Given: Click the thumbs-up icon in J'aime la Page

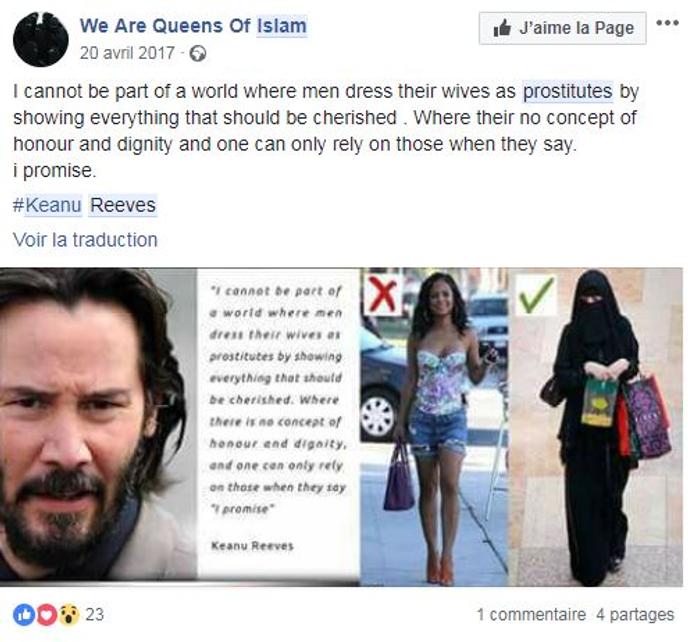Looking at the screenshot, I should pyautogui.click(x=502, y=28).
